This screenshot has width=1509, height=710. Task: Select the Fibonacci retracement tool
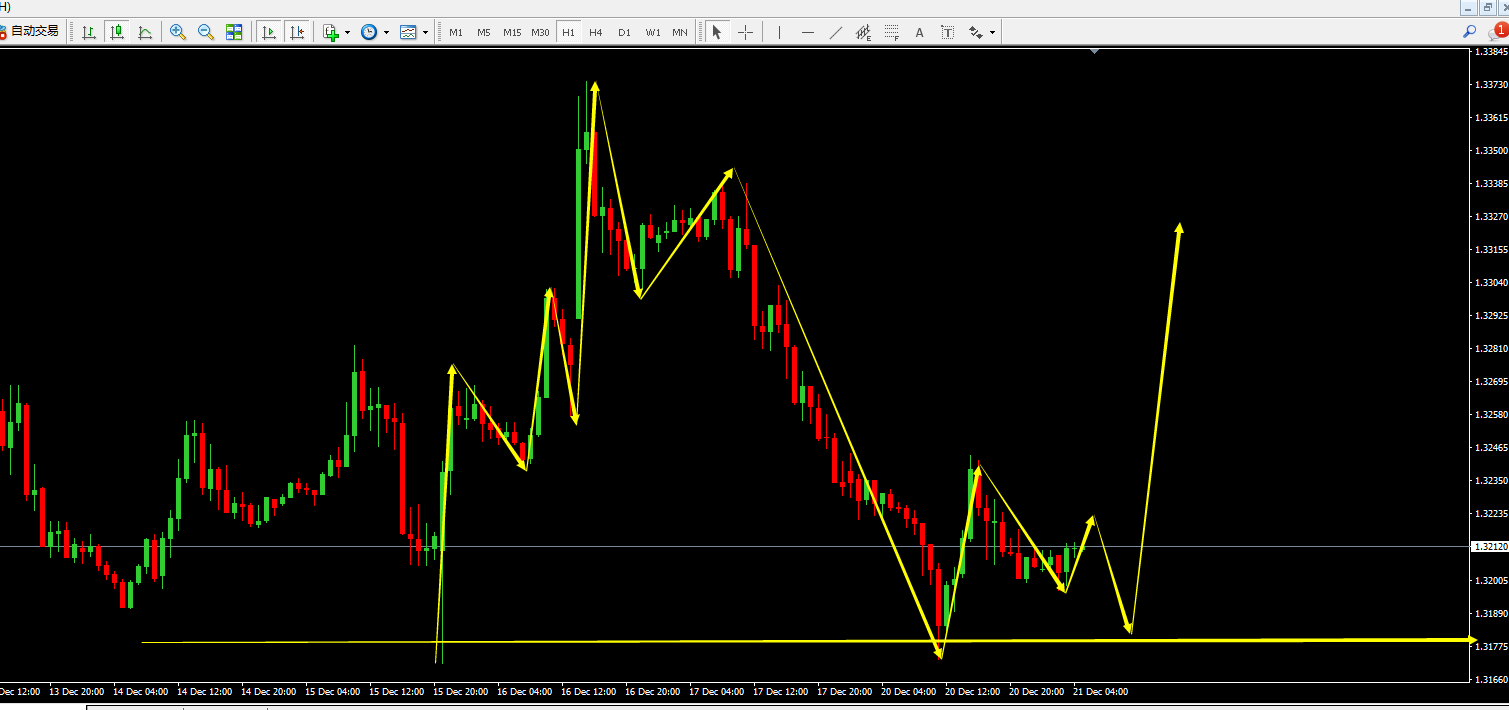[892, 32]
